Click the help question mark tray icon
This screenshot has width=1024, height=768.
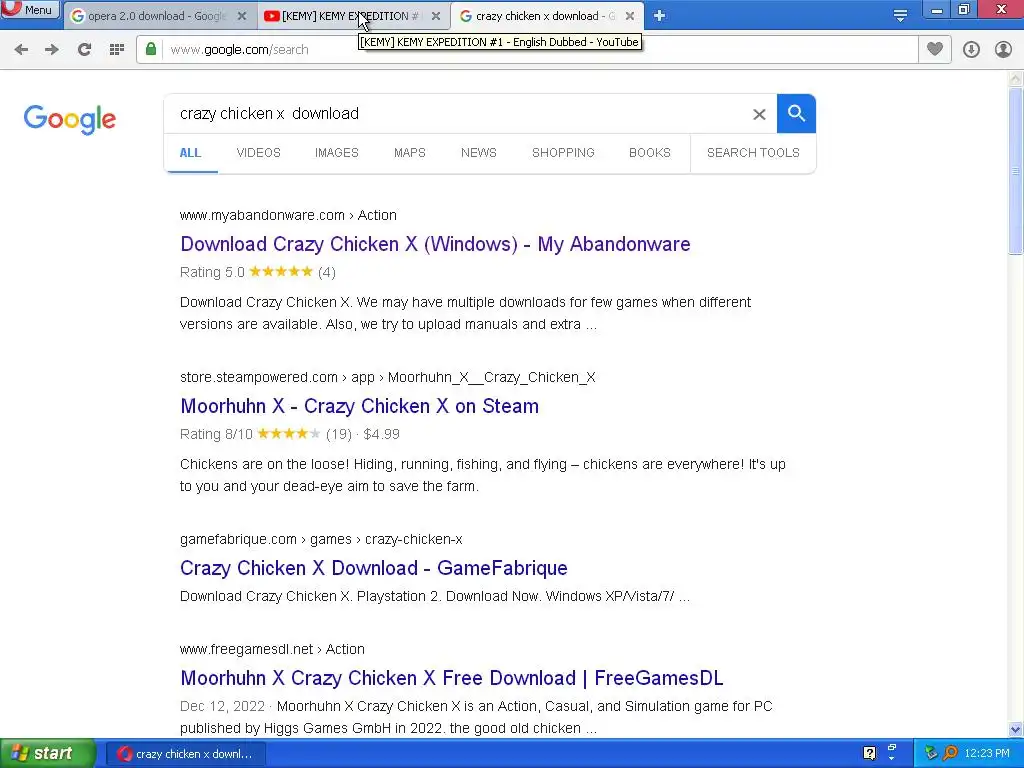[x=869, y=753]
